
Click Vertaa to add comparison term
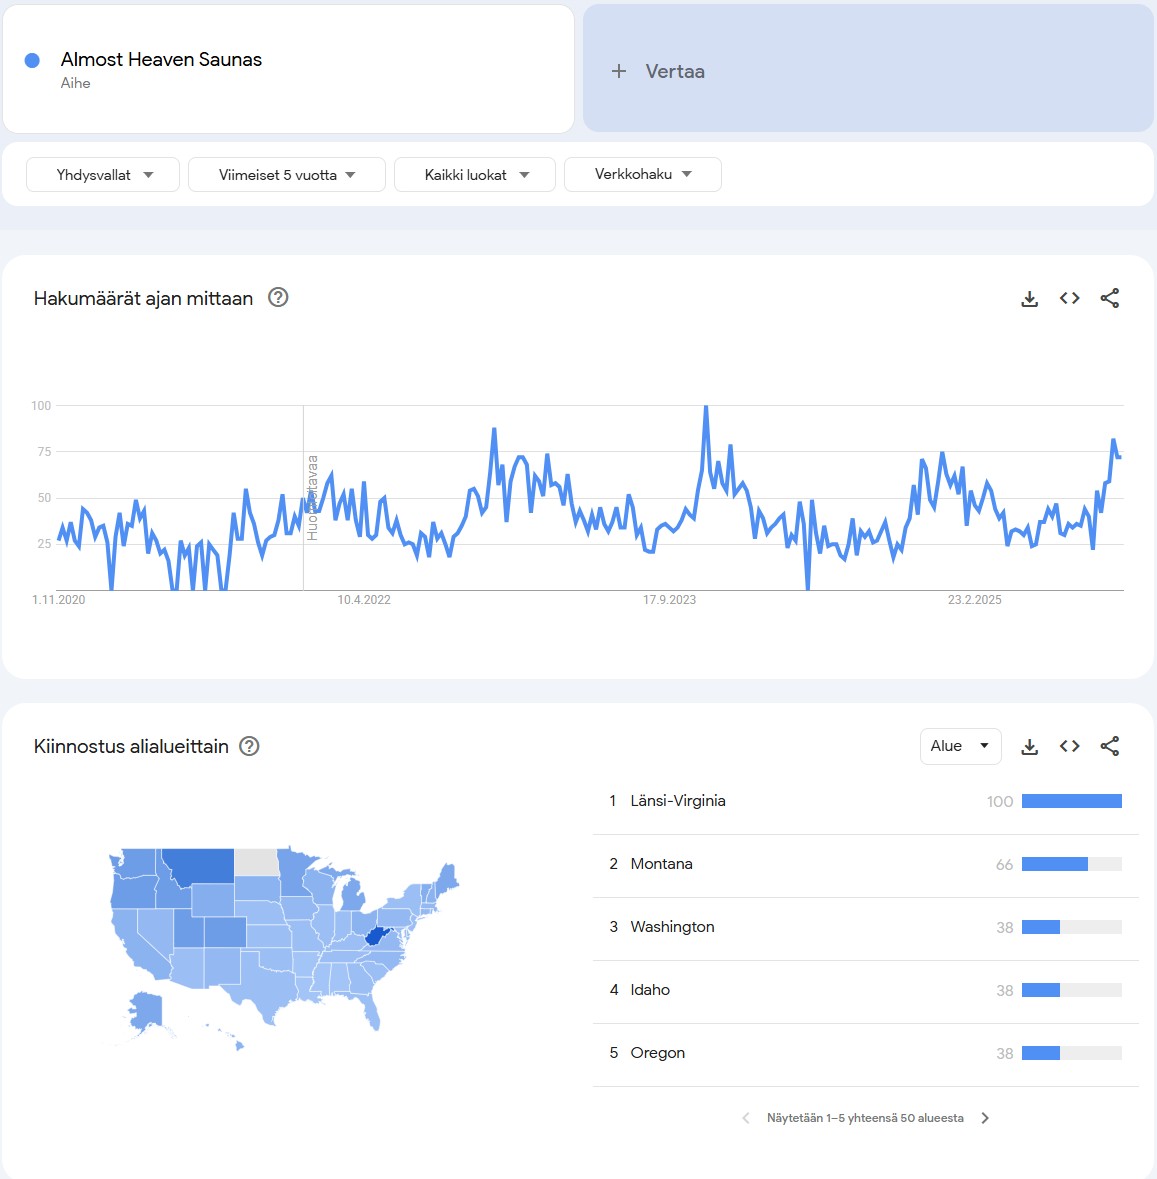pyautogui.click(x=659, y=71)
